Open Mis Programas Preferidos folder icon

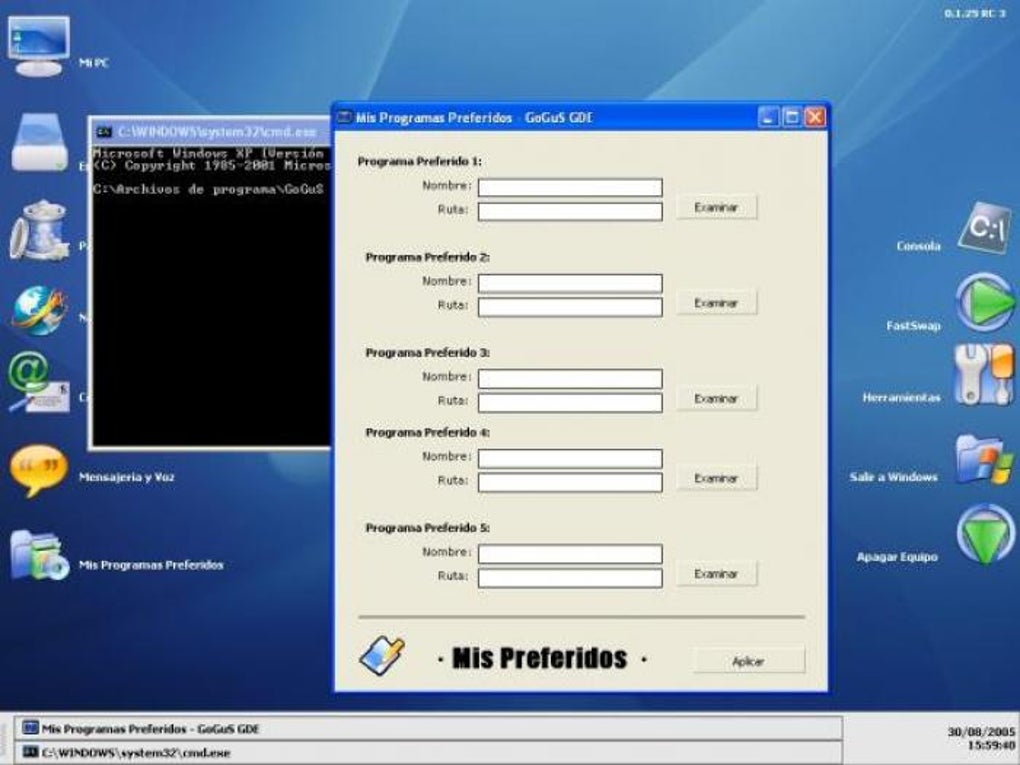click(x=39, y=556)
